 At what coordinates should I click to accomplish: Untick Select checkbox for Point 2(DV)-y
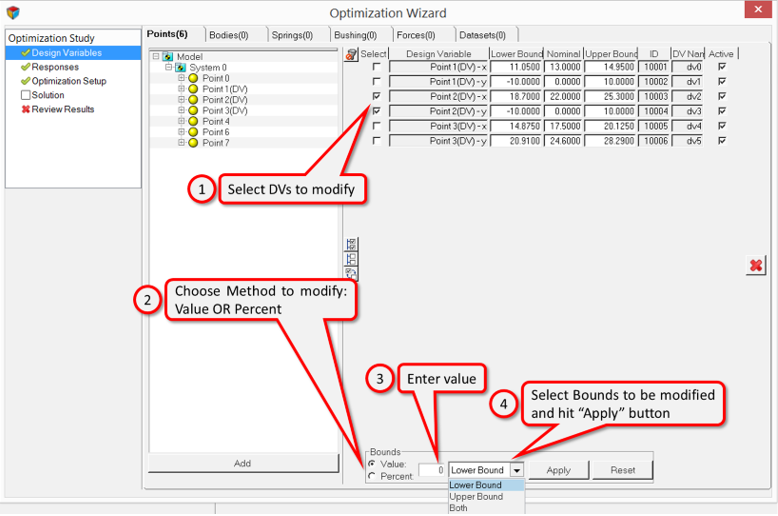click(377, 111)
